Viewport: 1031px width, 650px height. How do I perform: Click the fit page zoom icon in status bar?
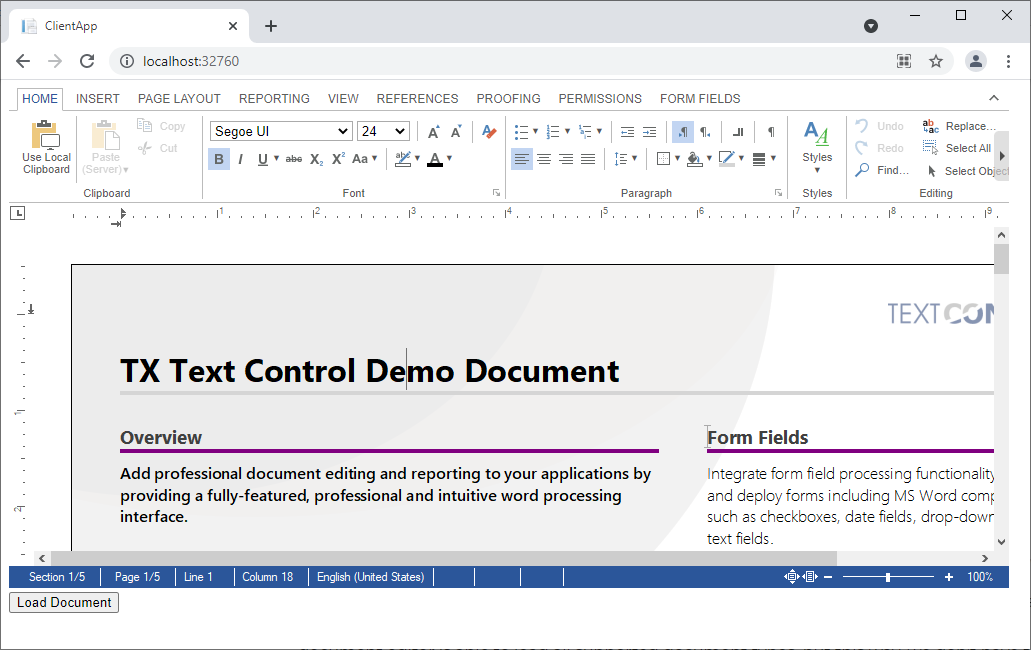pos(792,577)
